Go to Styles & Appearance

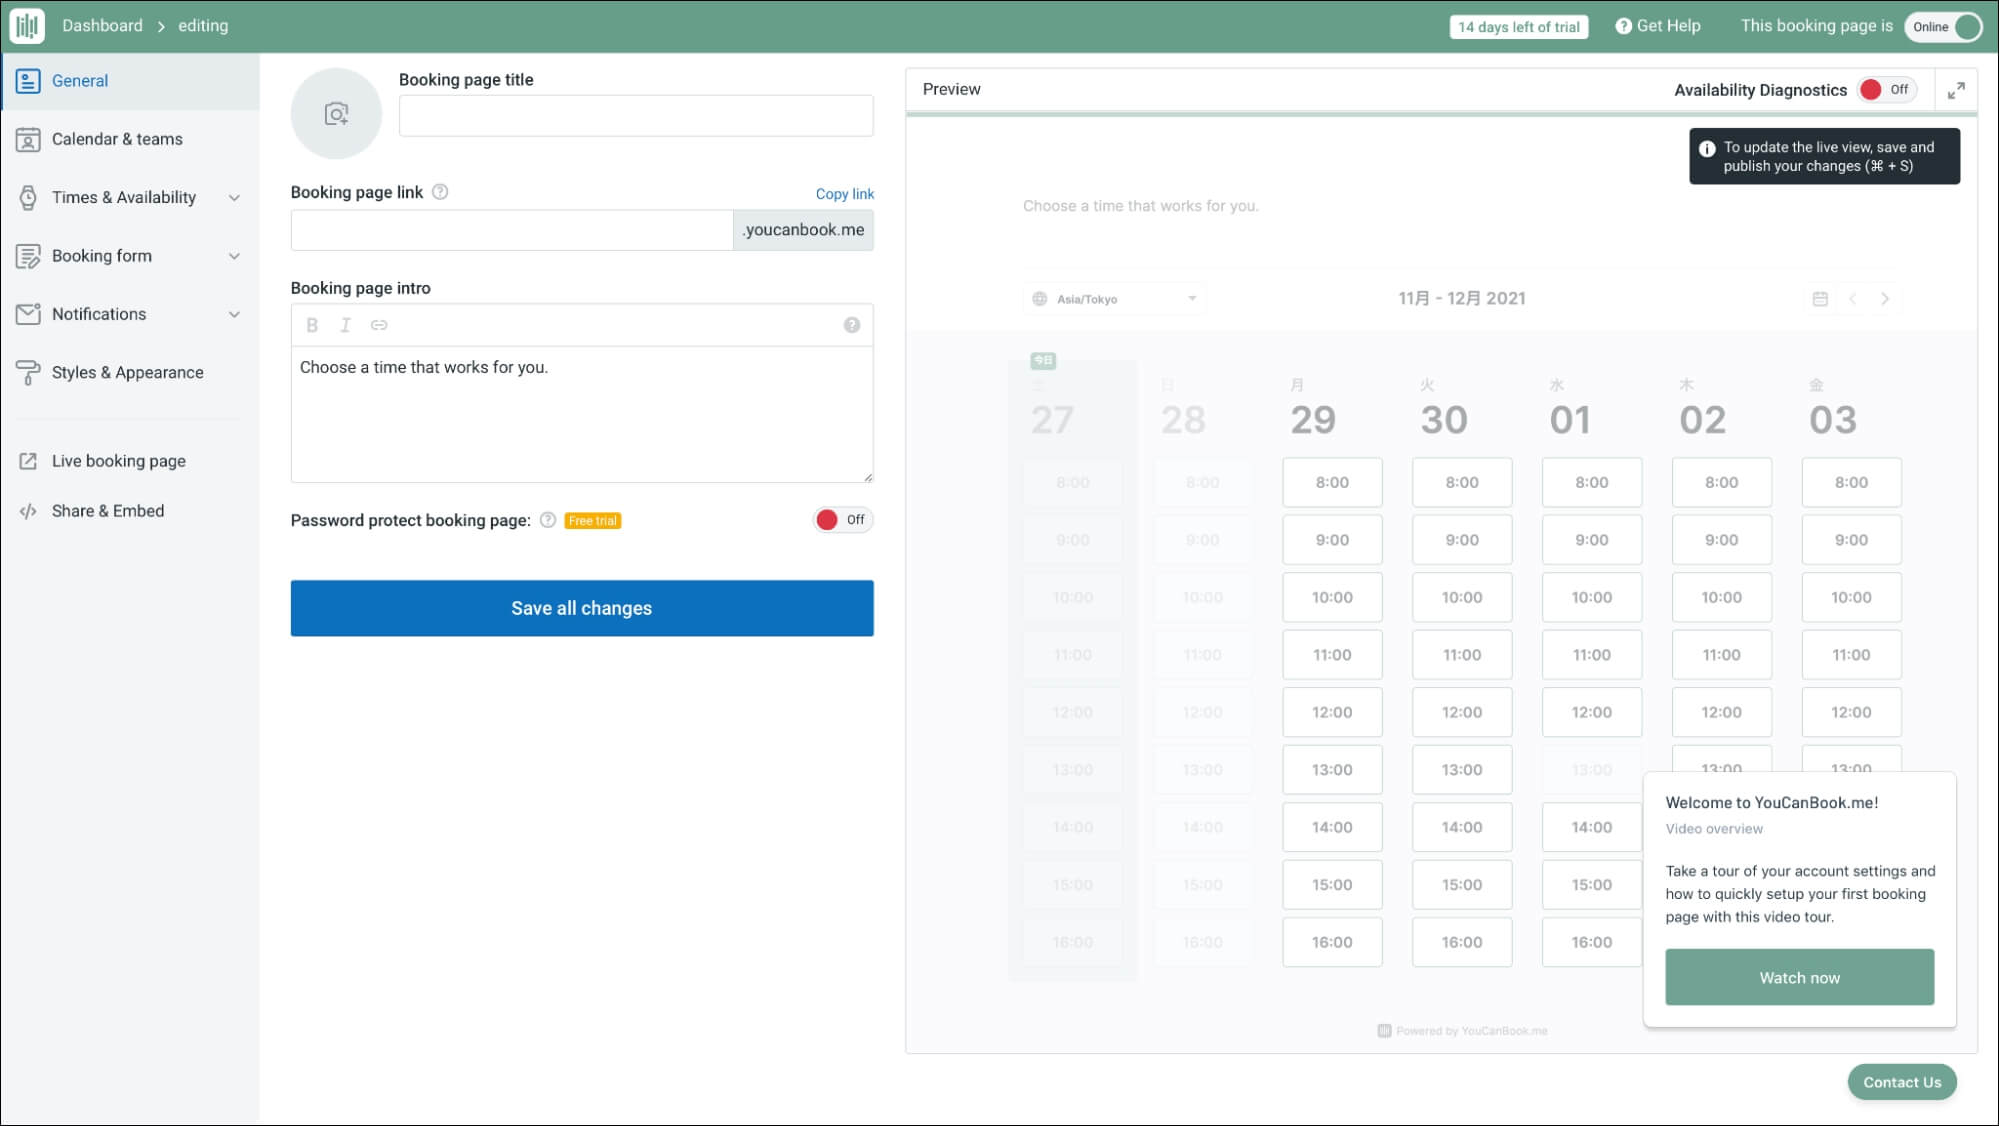click(x=127, y=373)
